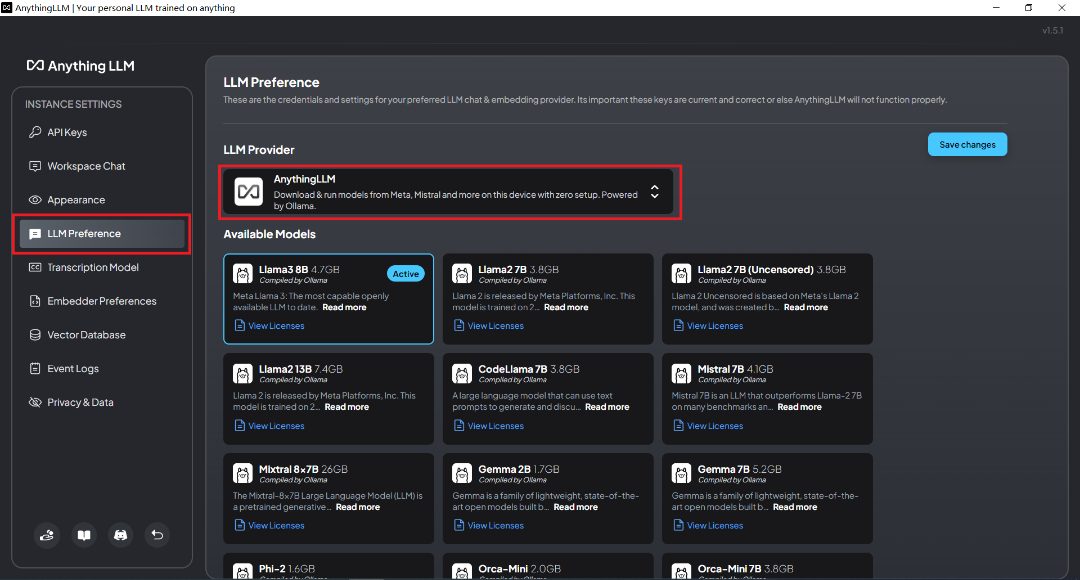The image size is (1080, 580).
Task: Click the Vector Database icon
Action: tap(35, 335)
